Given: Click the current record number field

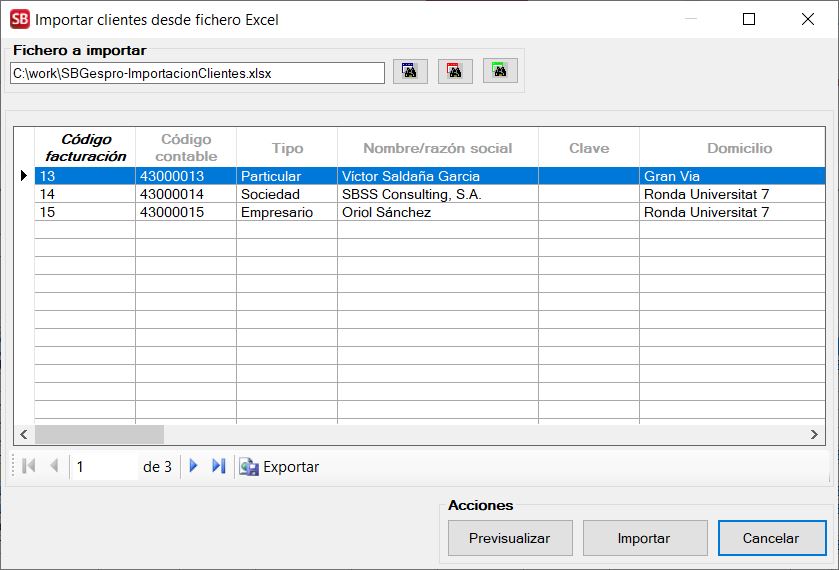Looking at the screenshot, I should click(104, 467).
